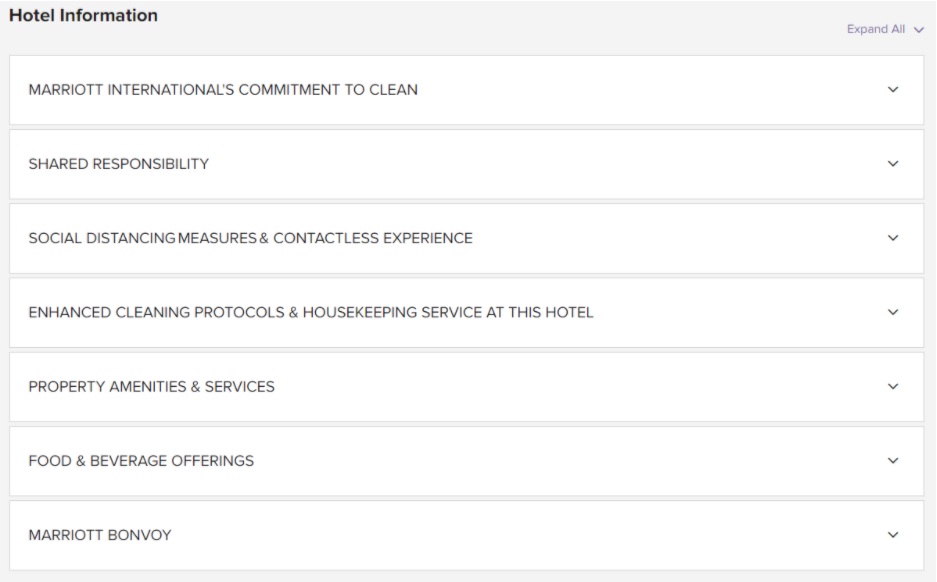Screen dimensions: 937x582
Task: Click the Enhanced Cleaning Protocols chevron arrow
Action: pos(893,312)
